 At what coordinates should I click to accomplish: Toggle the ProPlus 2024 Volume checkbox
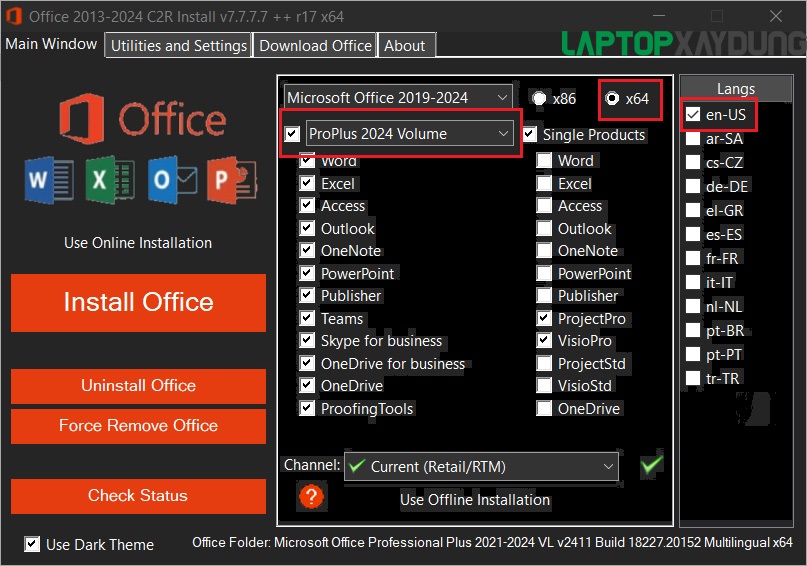292,134
